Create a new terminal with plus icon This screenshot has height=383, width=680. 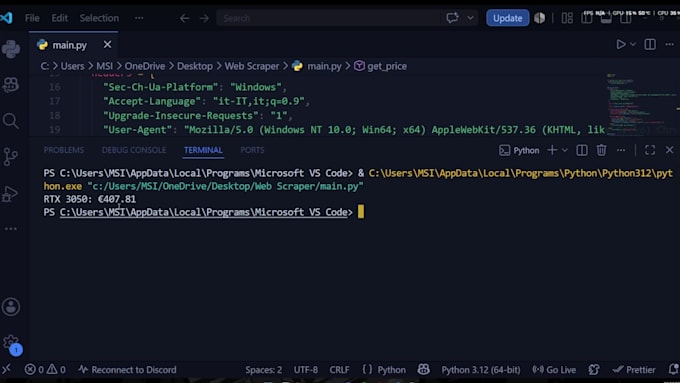(552, 150)
